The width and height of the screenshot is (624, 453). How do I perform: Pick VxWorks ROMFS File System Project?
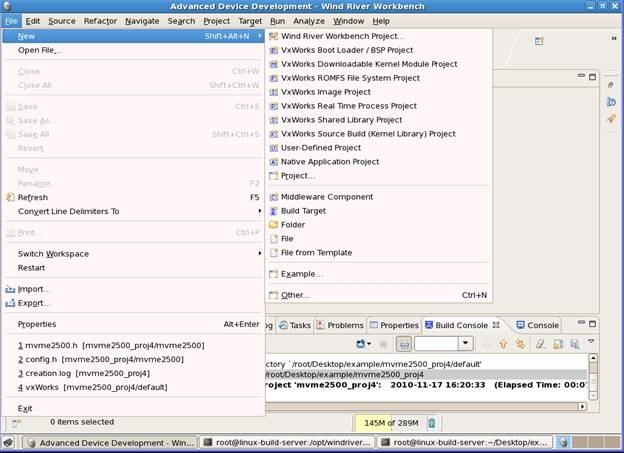tap(378, 78)
